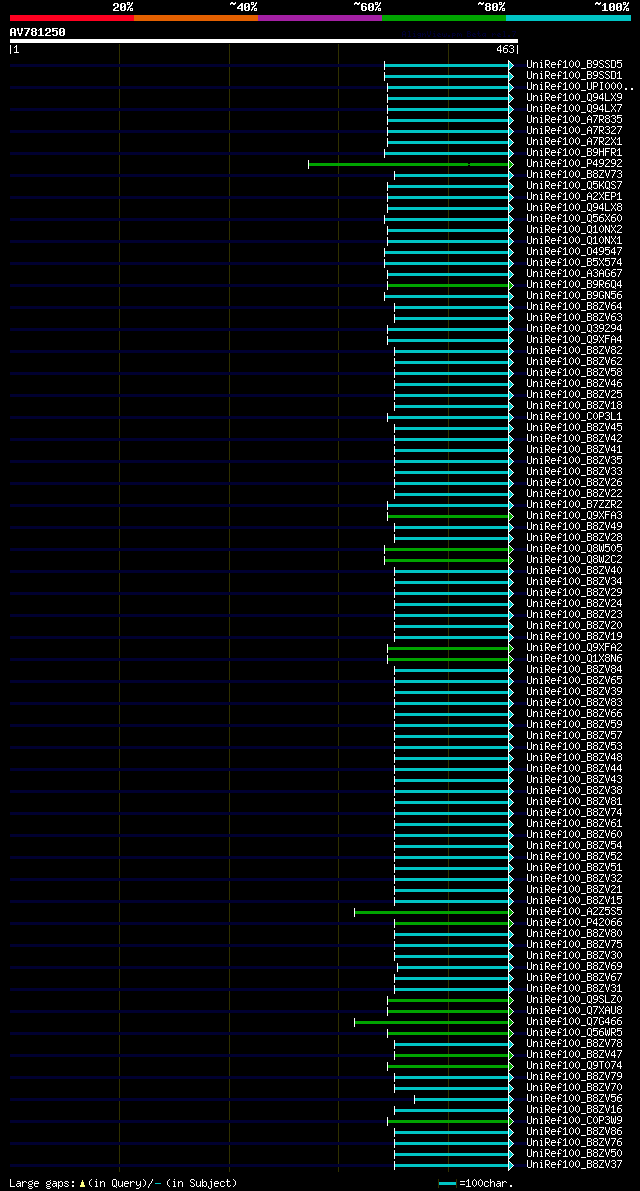Image resolution: width=640 pixels, height=1191 pixels.
Task: Click the green alignment bar for A2Z5S5
Action: [433, 912]
